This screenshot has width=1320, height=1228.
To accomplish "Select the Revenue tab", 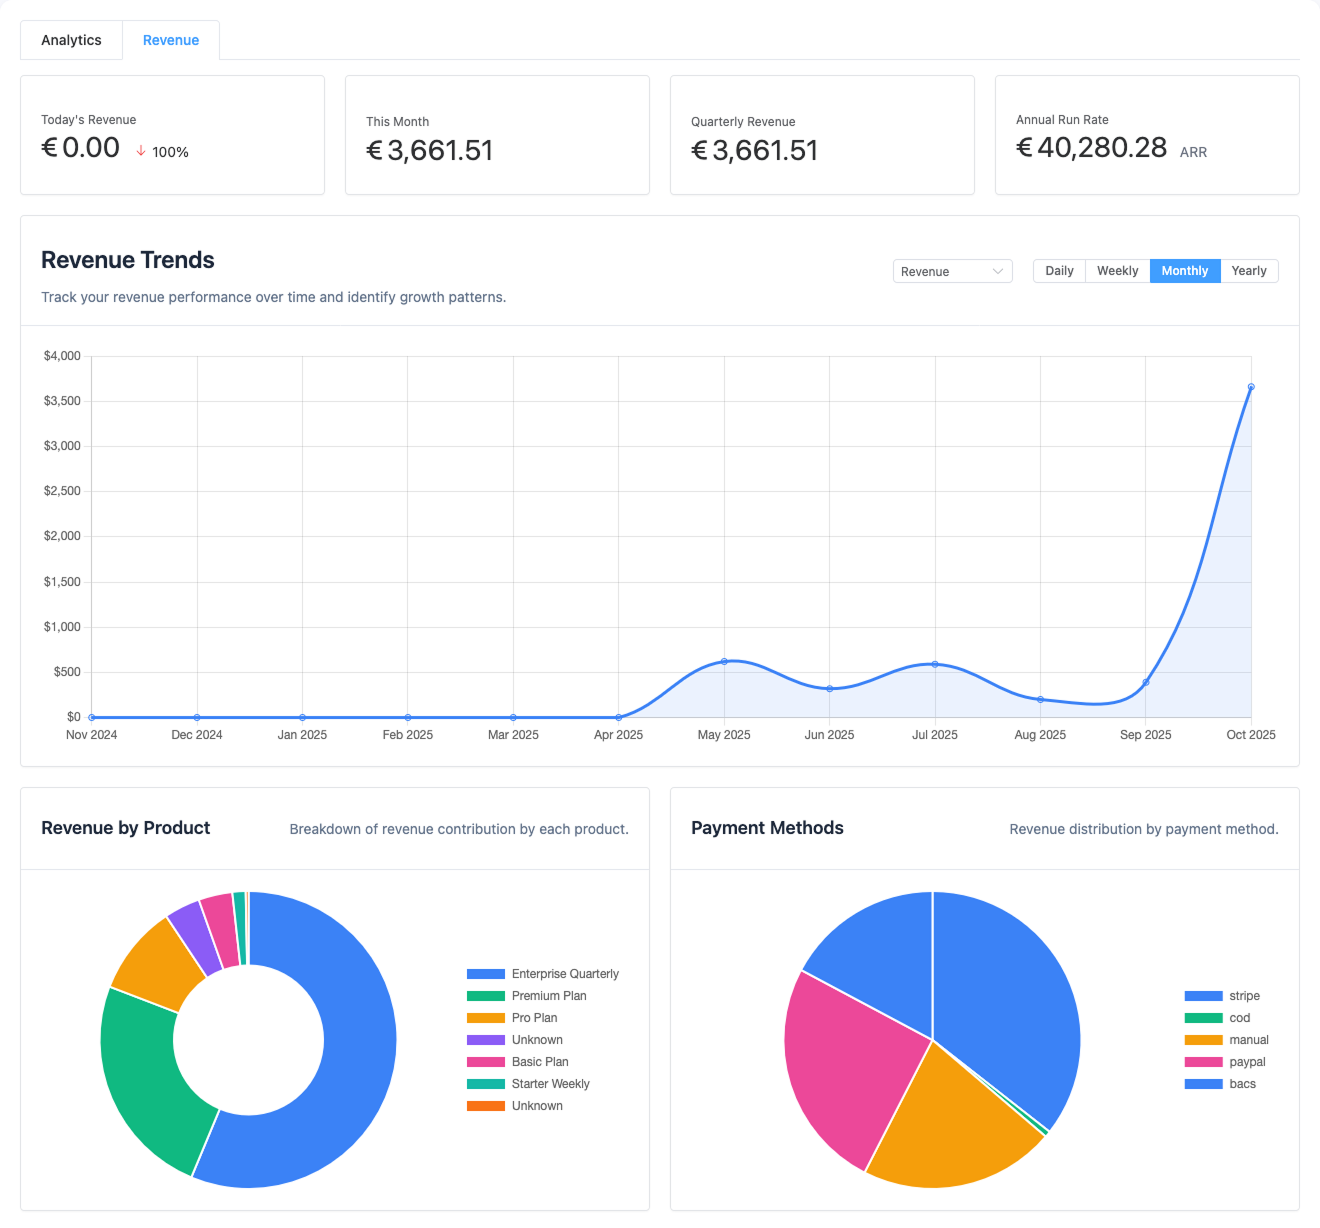I will (x=171, y=40).
